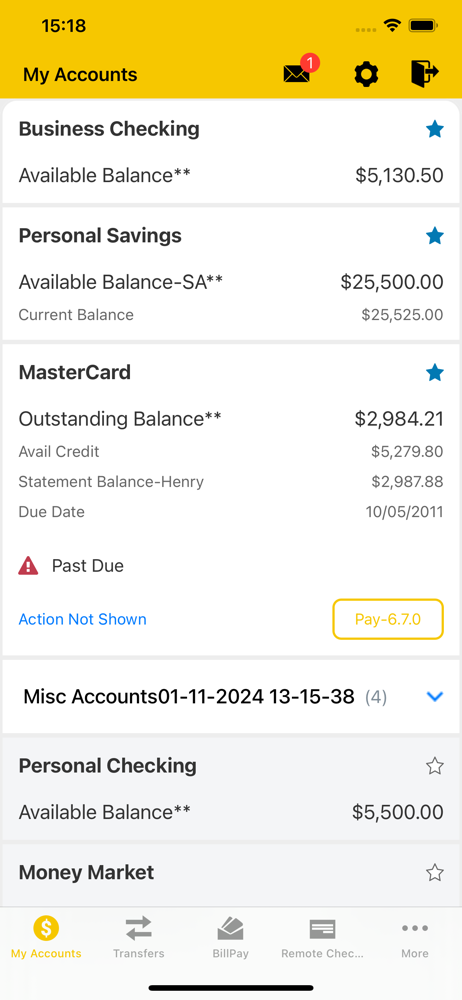Open MasterCard Outstanding Balance details
462x1000 pixels.
coord(231,419)
